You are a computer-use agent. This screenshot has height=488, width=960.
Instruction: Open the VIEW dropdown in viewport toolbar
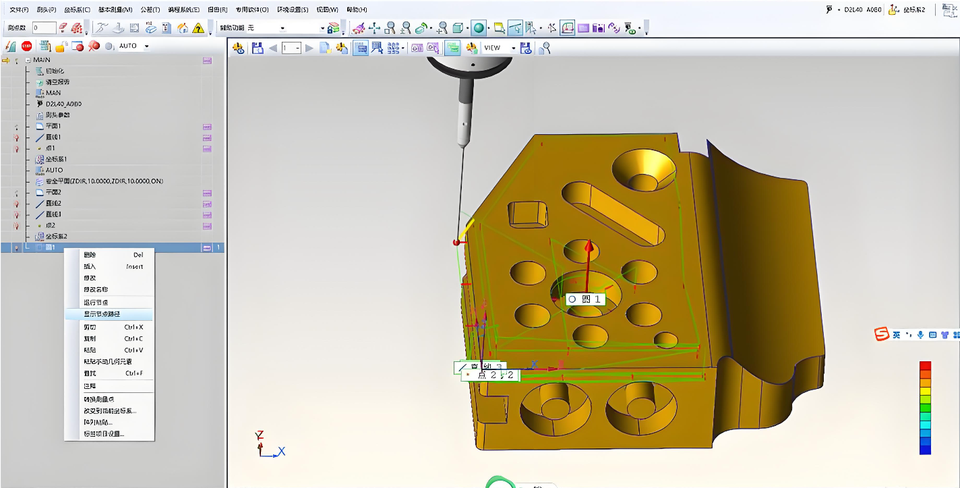(514, 48)
